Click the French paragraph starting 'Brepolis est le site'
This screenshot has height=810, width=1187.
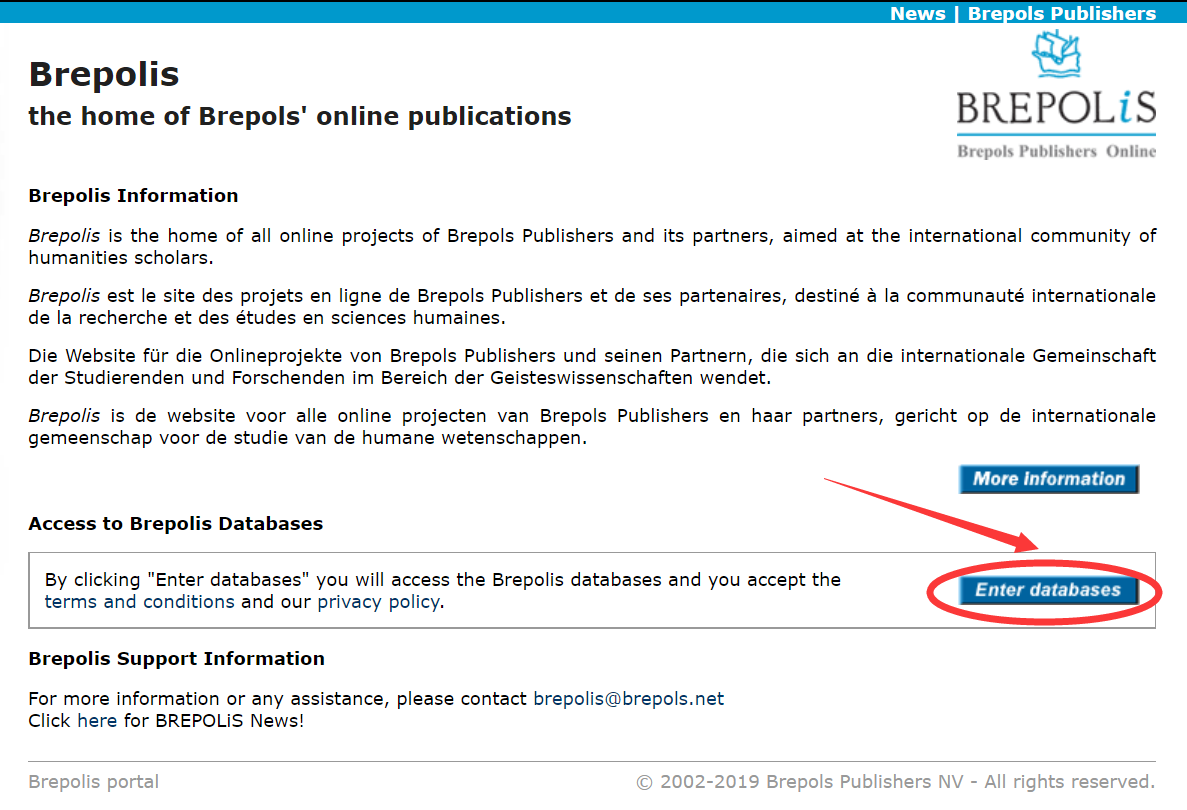pos(592,307)
